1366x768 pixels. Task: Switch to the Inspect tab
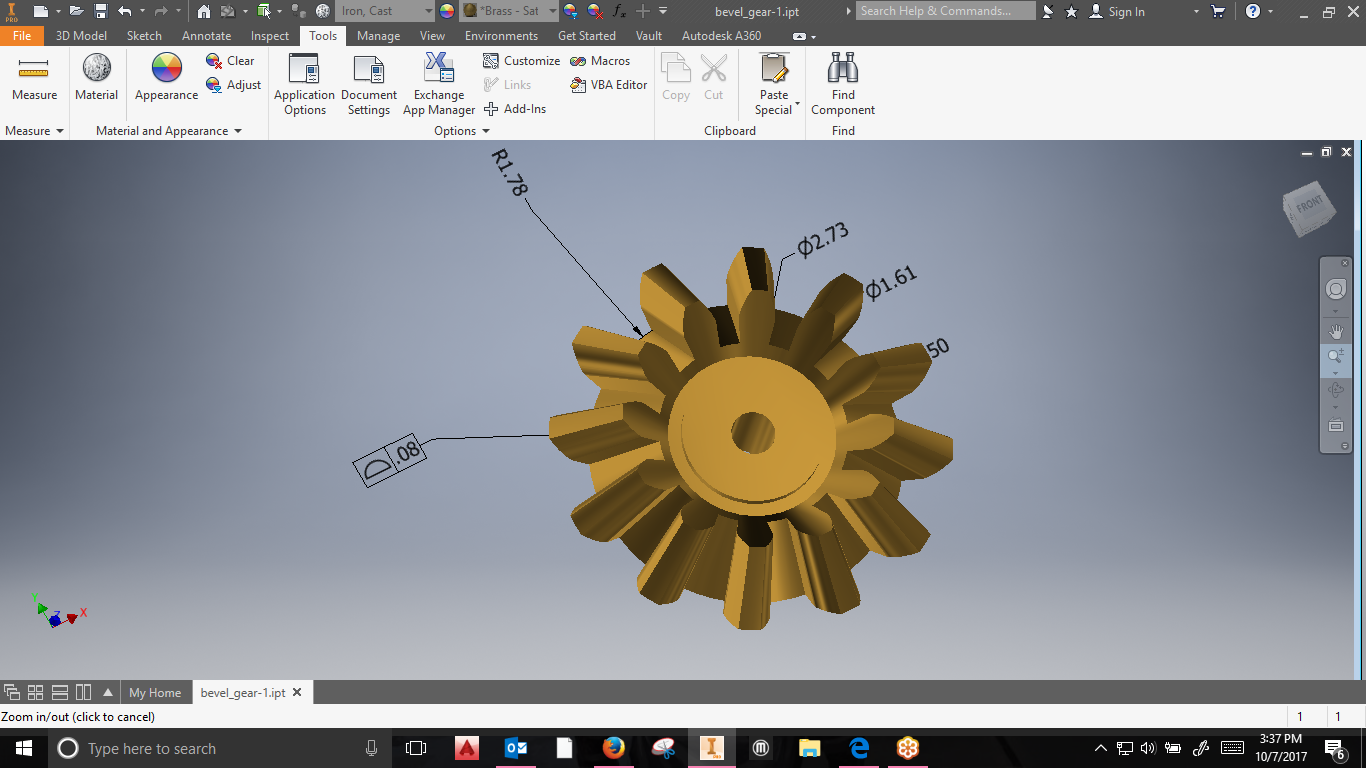click(x=269, y=35)
